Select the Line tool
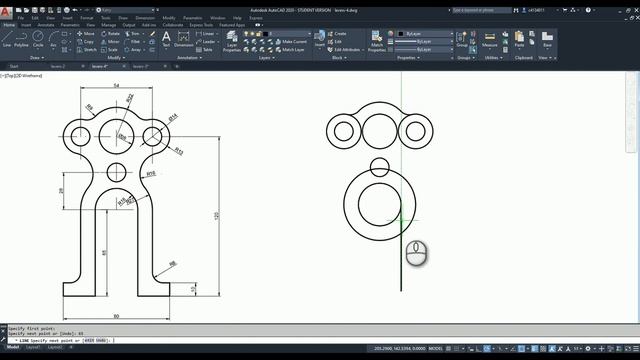This screenshot has height=360, width=640. [x=7, y=39]
